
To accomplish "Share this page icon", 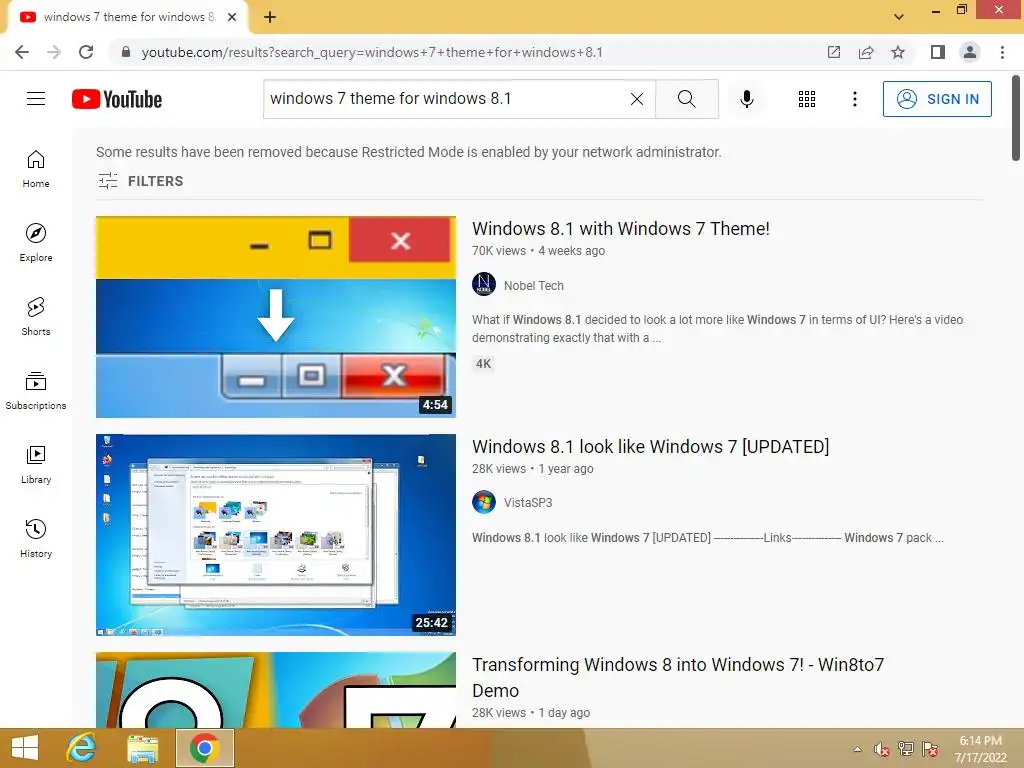I will [x=866, y=52].
